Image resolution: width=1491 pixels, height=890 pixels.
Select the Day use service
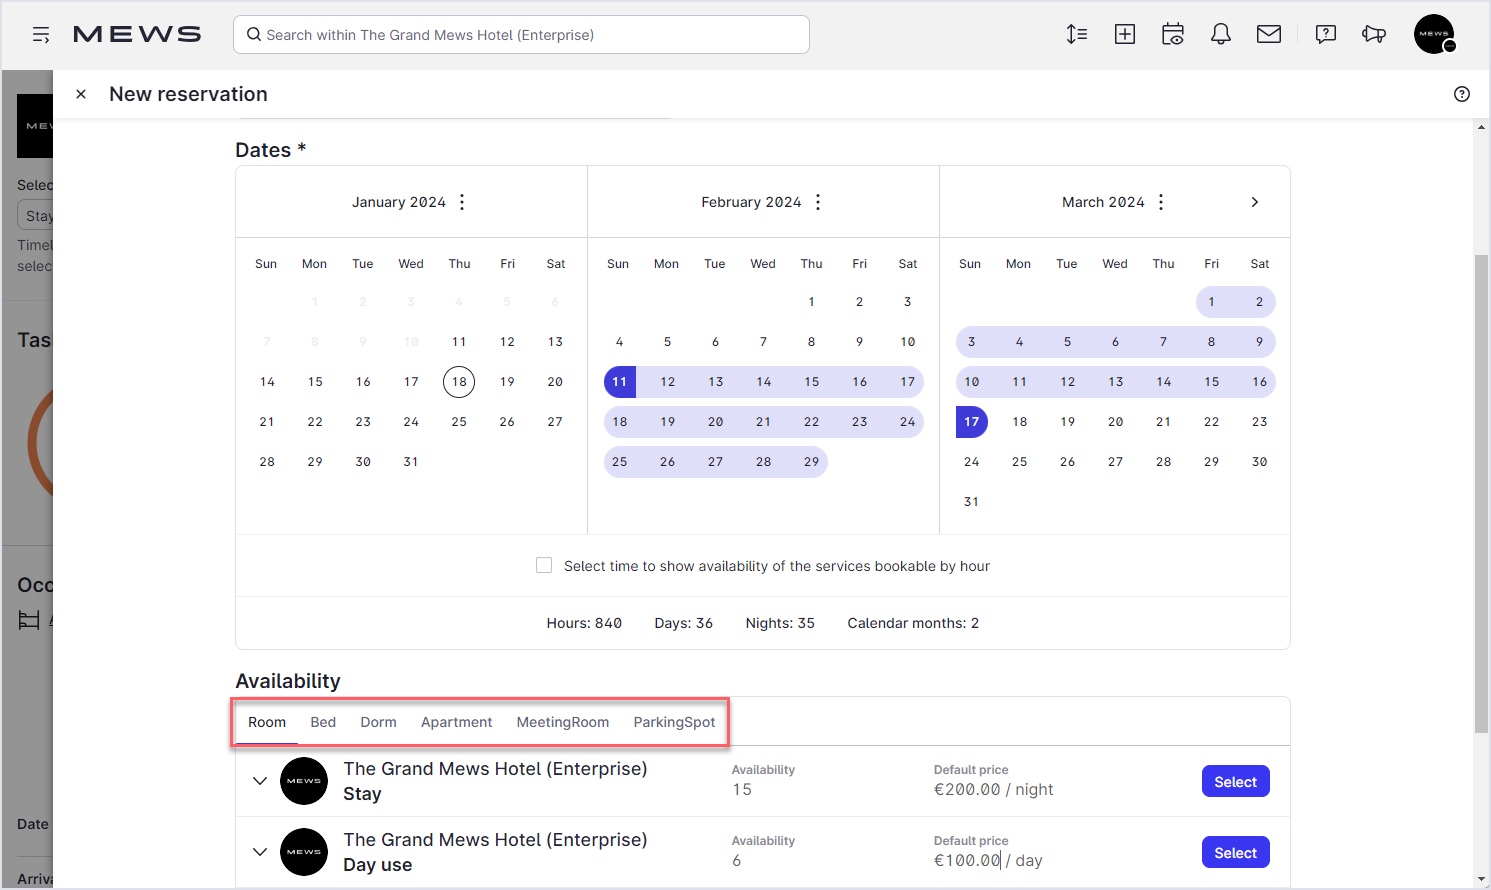pyautogui.click(x=1236, y=853)
